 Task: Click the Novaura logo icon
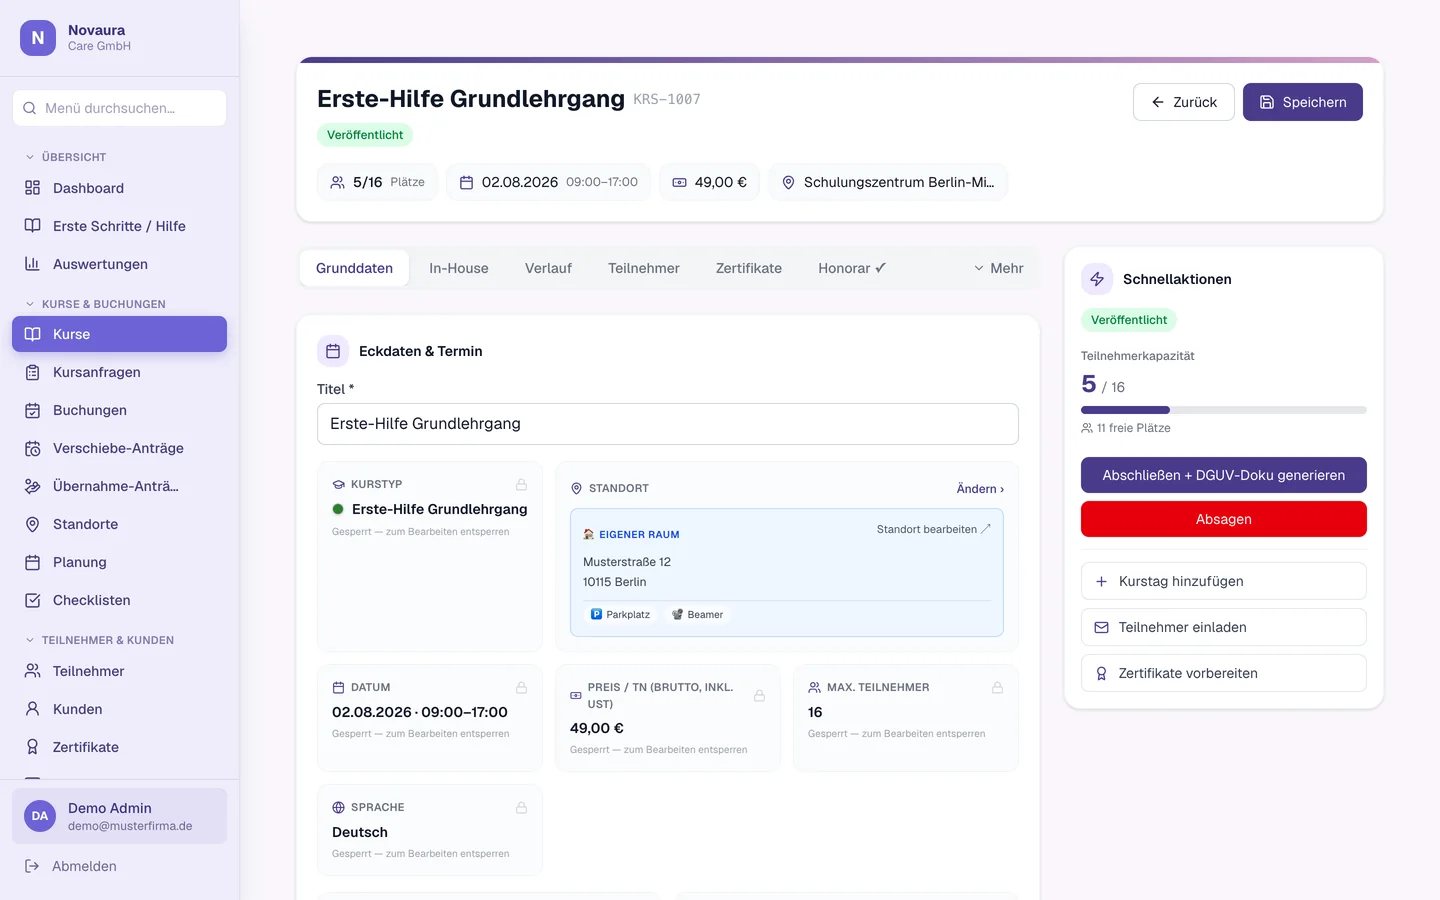[x=38, y=38]
